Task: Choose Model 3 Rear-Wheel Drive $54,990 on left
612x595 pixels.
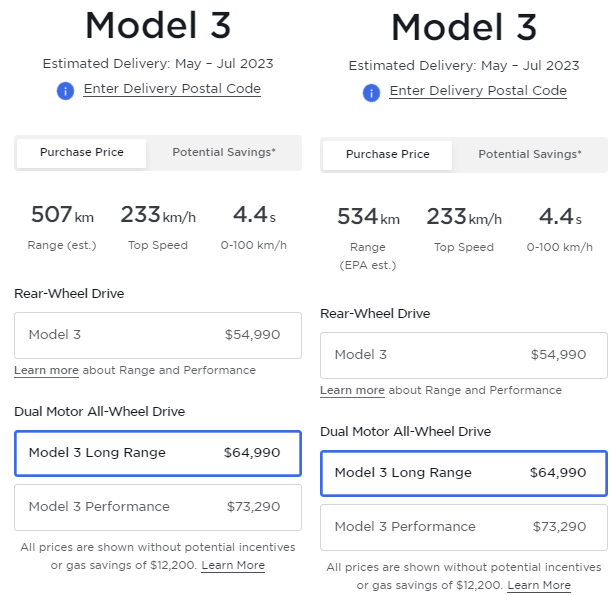Action: (158, 335)
